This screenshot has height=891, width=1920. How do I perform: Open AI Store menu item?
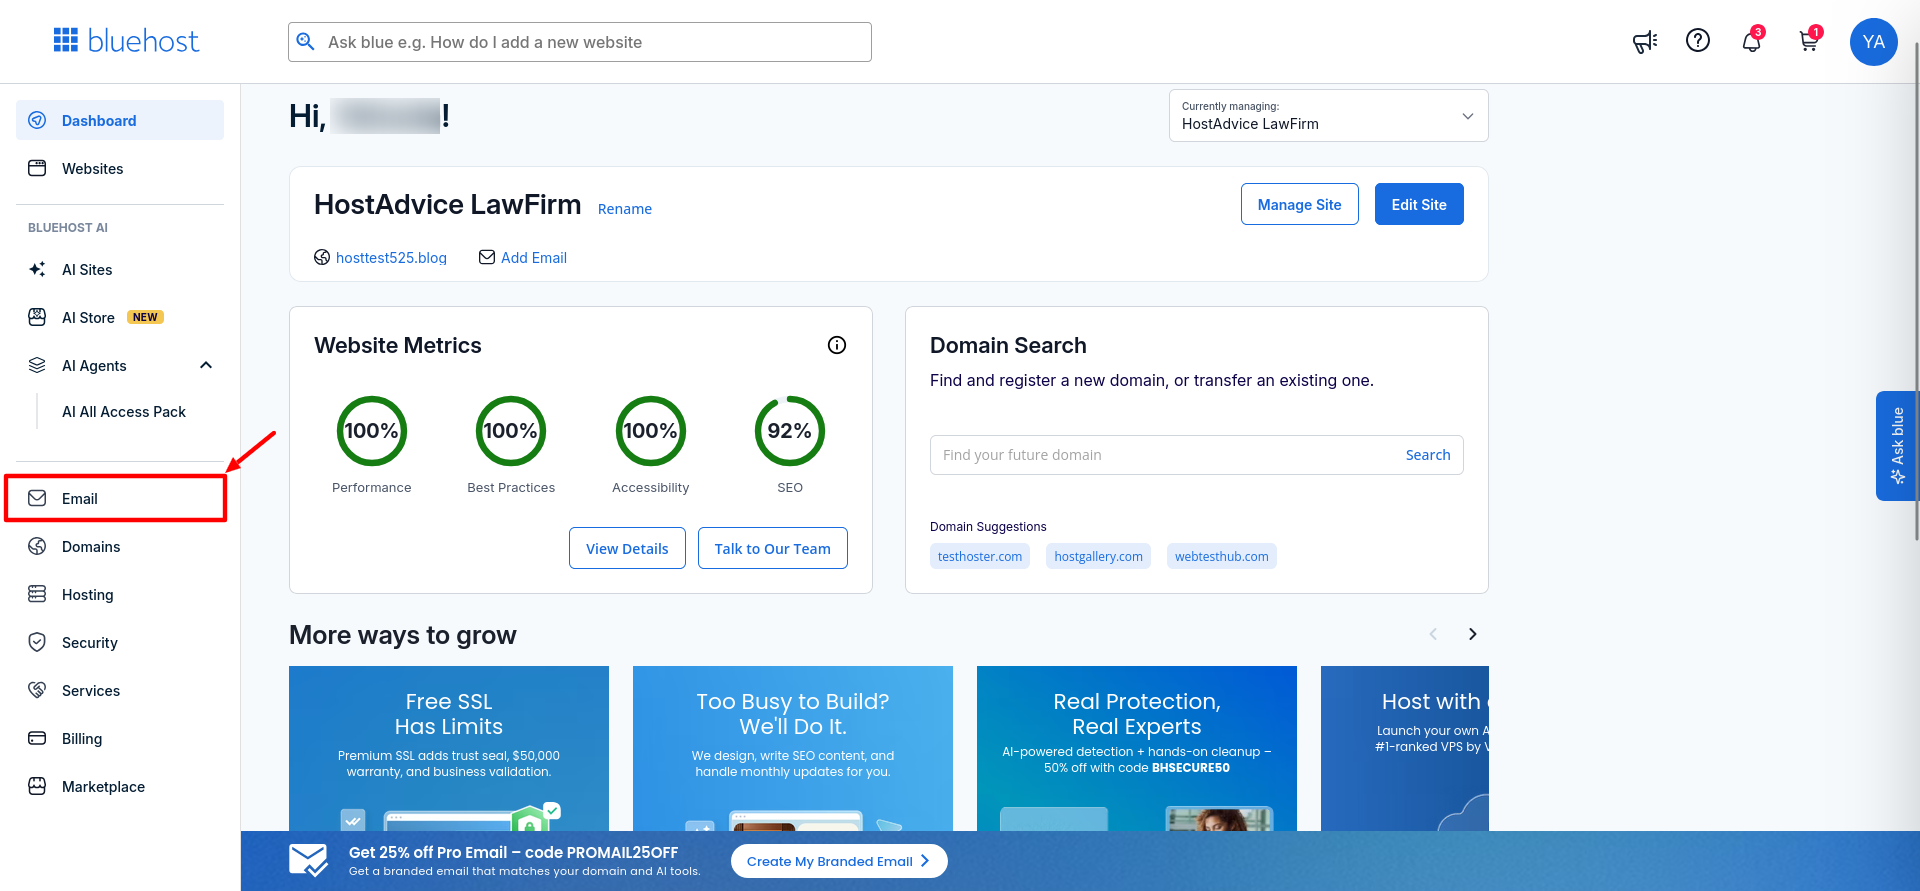120,317
